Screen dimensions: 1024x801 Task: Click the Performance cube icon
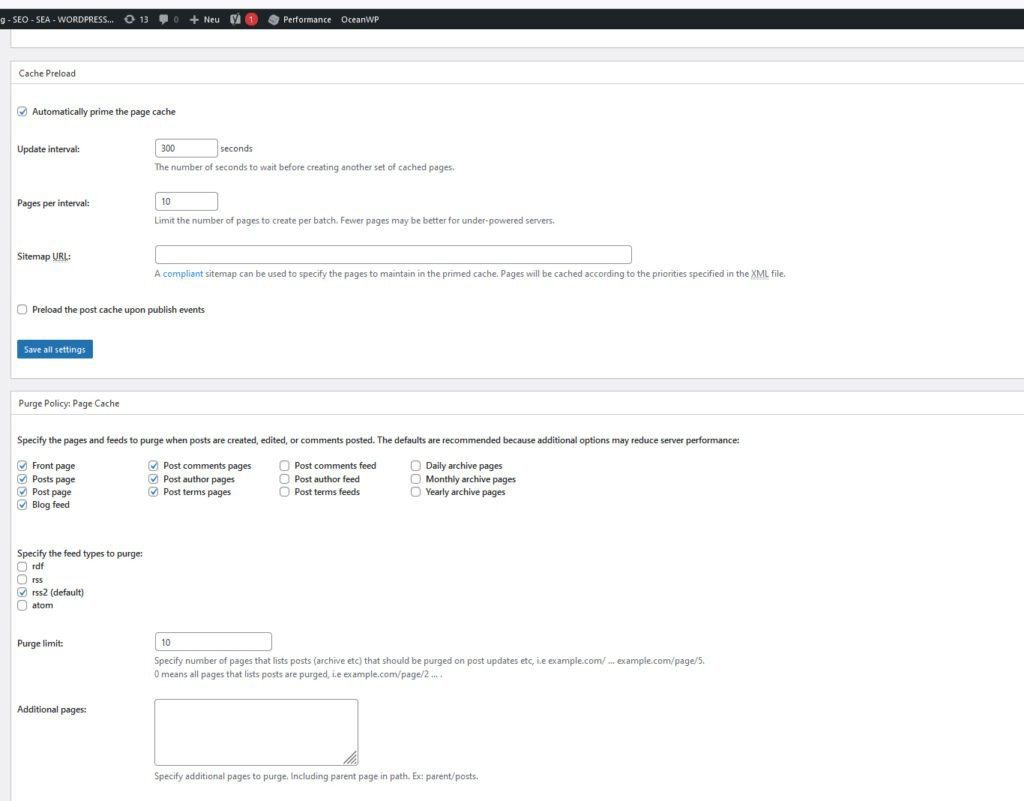click(x=274, y=20)
